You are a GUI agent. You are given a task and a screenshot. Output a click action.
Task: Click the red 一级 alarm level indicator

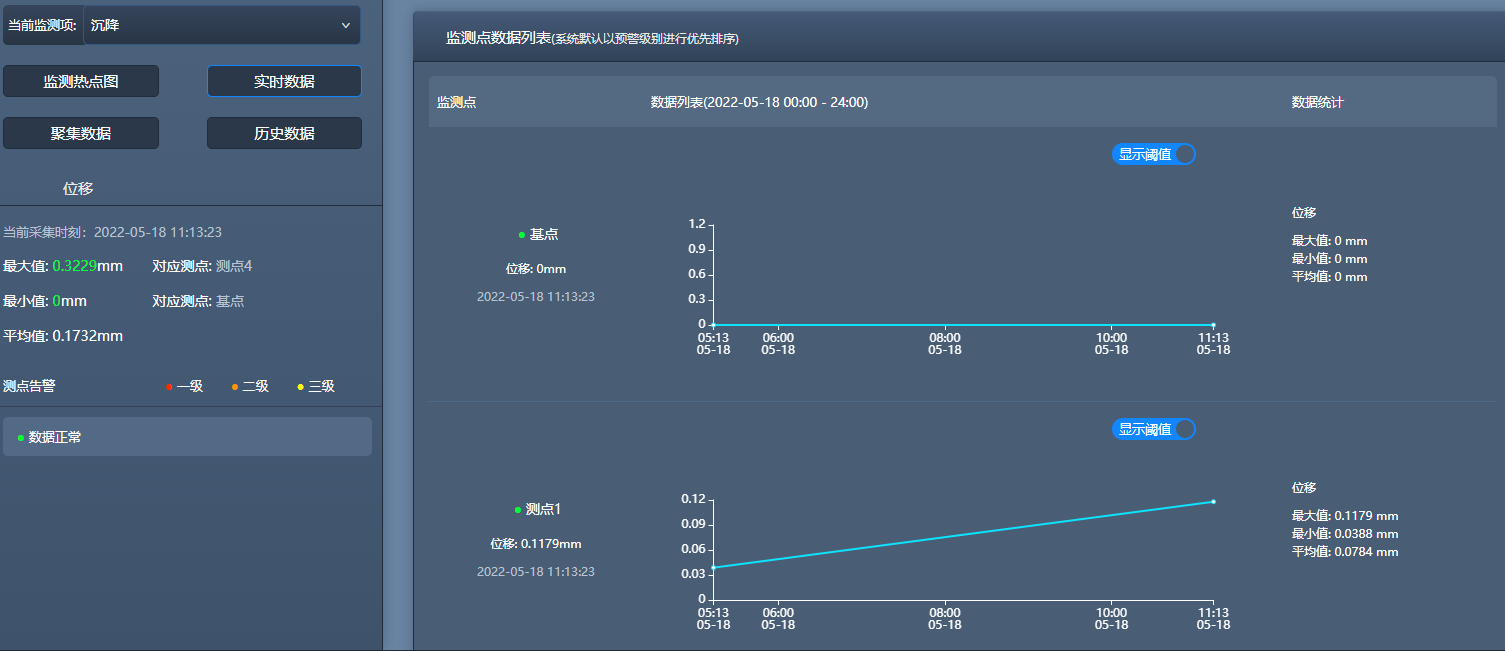point(170,386)
